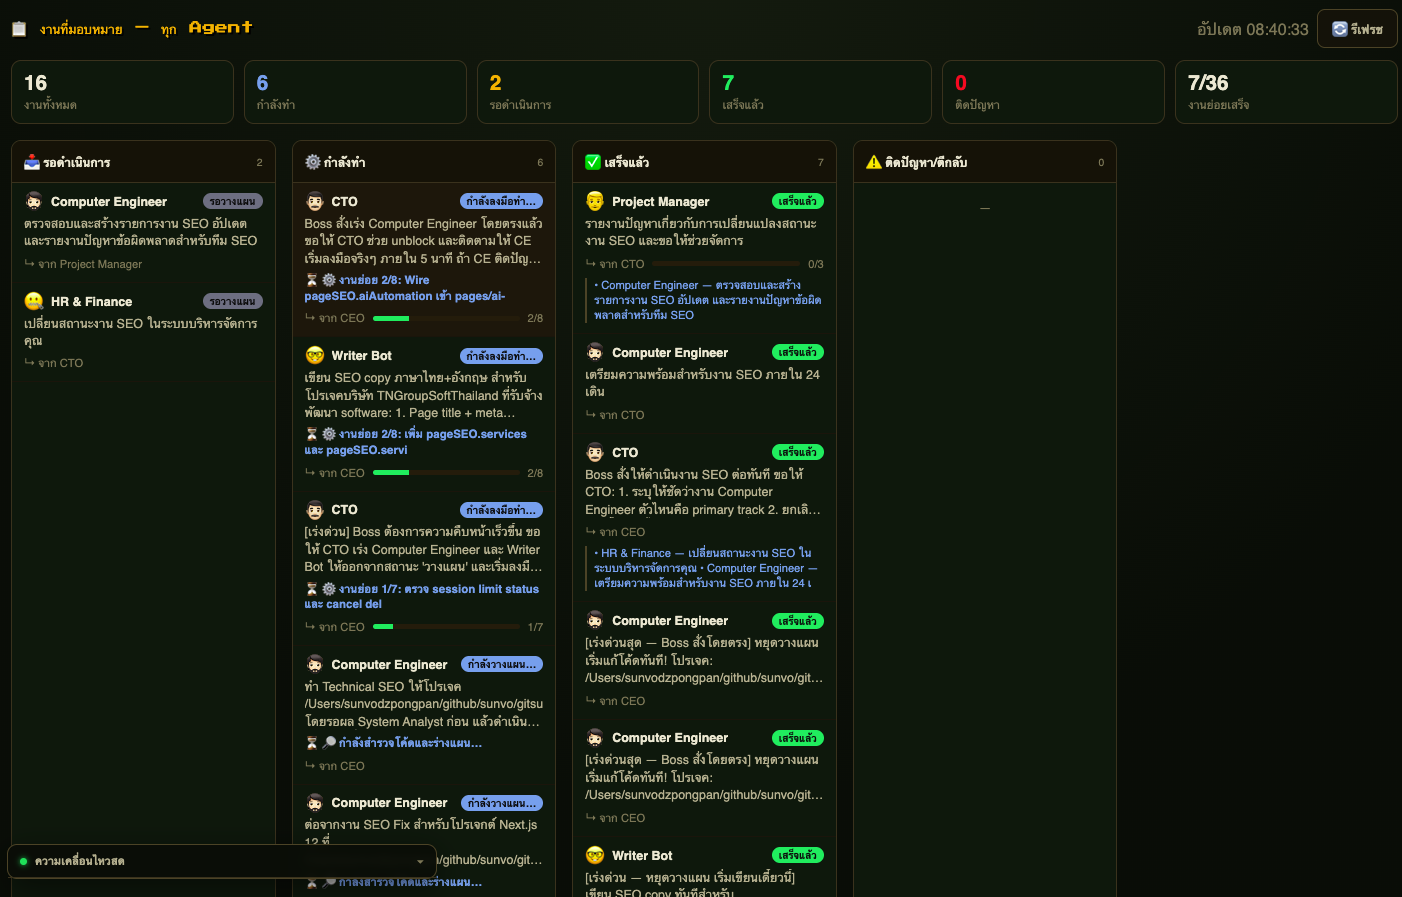Open the 2 รอดำเนินการ summary card
Screen dimensions: 1402x897
click(x=588, y=92)
